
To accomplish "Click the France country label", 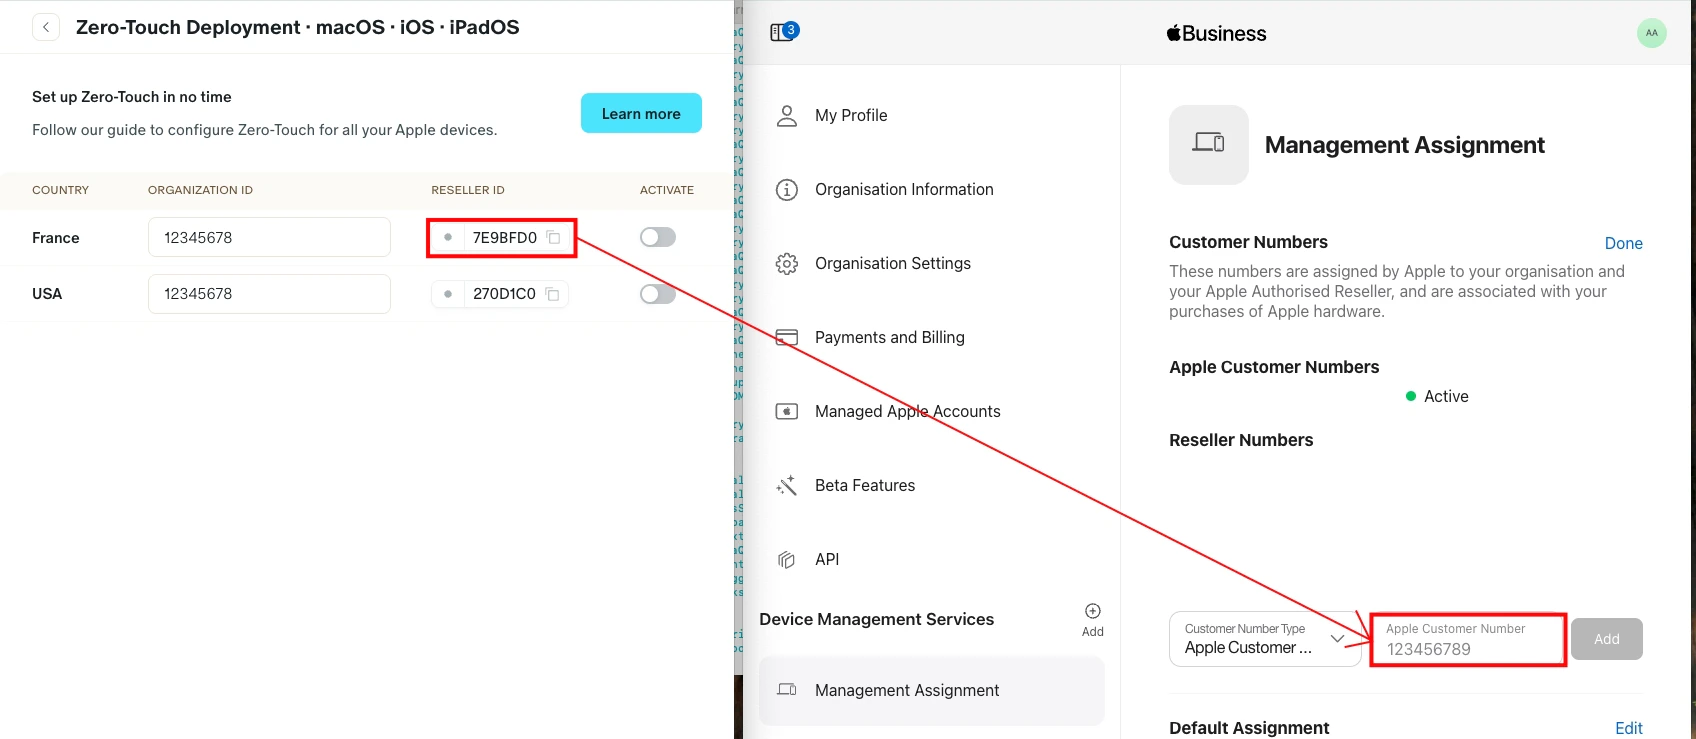I will 56,238.
